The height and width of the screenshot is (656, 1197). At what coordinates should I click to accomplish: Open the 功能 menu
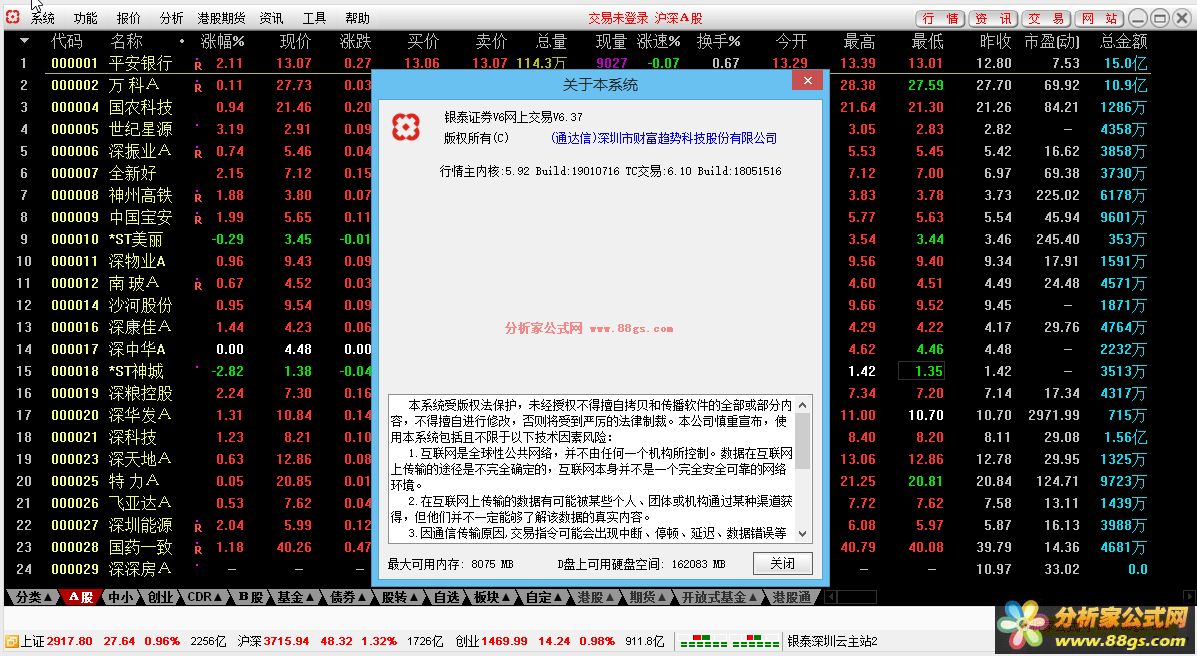pos(86,18)
